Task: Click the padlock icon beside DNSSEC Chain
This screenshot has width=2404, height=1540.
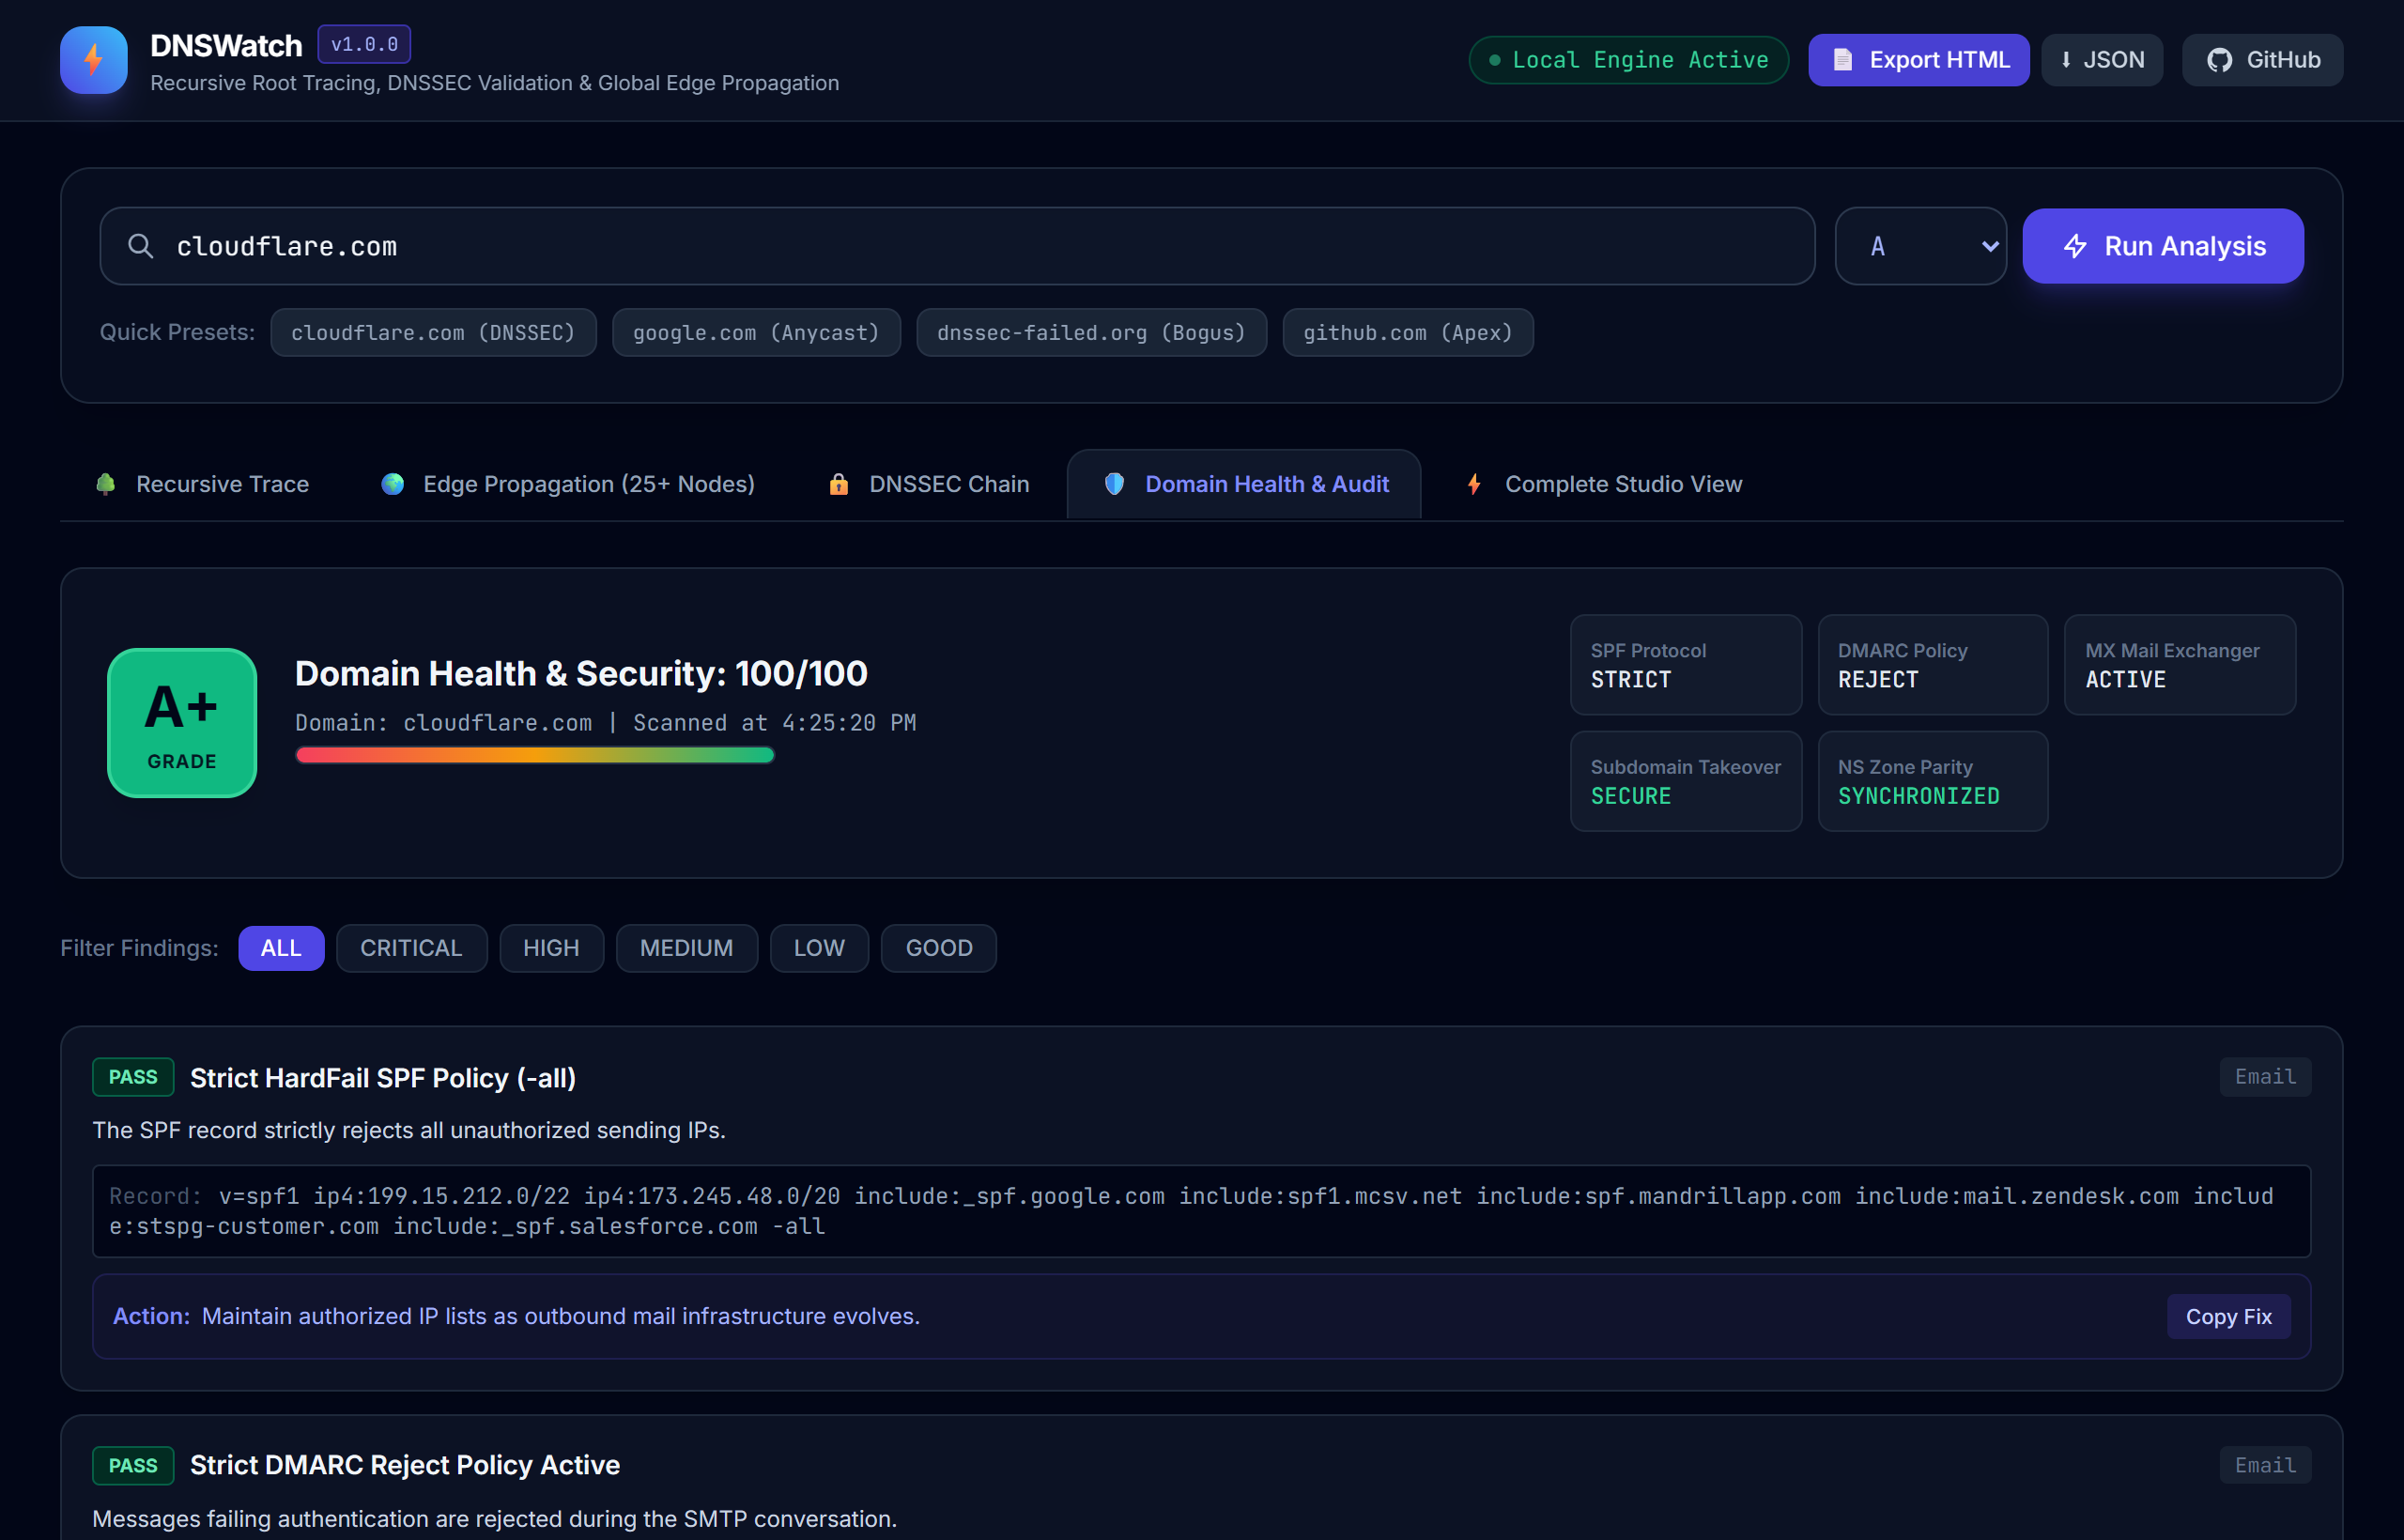Action: click(x=839, y=484)
